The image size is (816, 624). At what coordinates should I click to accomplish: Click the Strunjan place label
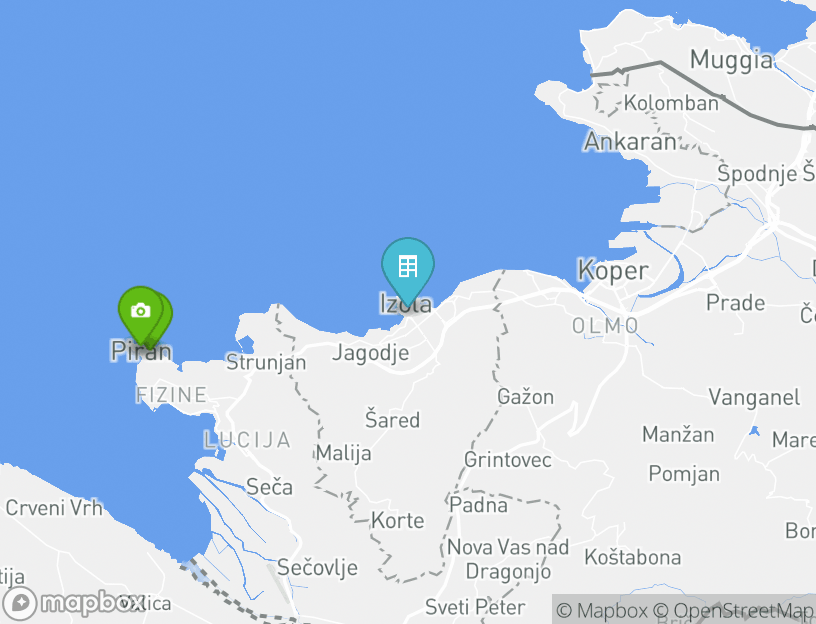(266, 363)
